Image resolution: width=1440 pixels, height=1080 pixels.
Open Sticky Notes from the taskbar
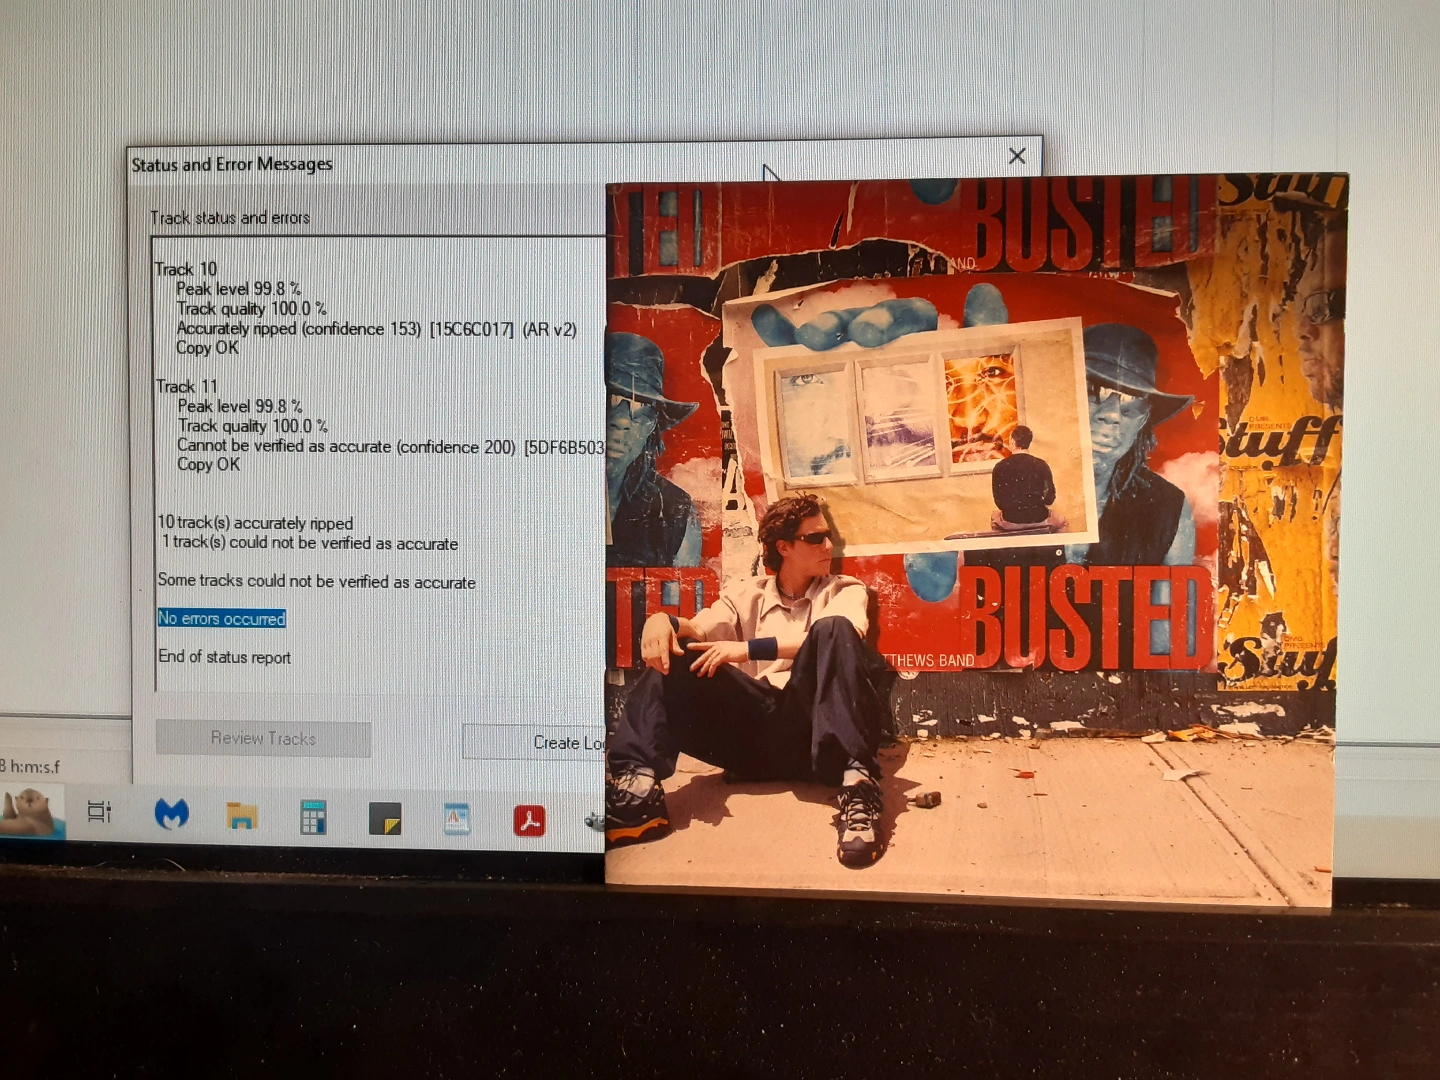pyautogui.click(x=385, y=818)
